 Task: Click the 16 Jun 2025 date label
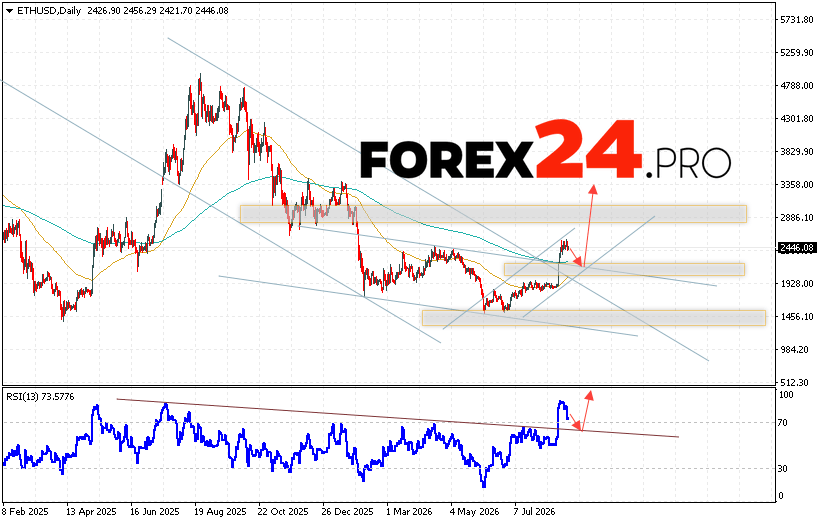155,511
